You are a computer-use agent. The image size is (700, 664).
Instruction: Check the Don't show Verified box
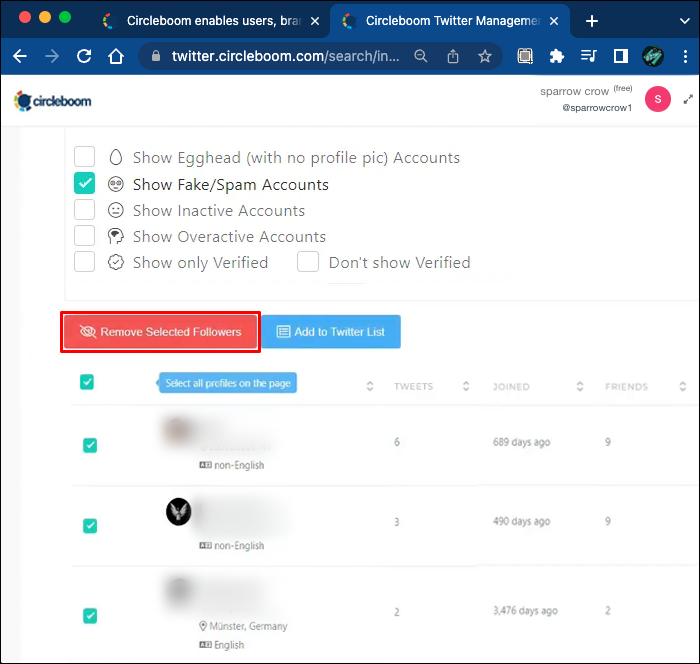pyautogui.click(x=308, y=262)
